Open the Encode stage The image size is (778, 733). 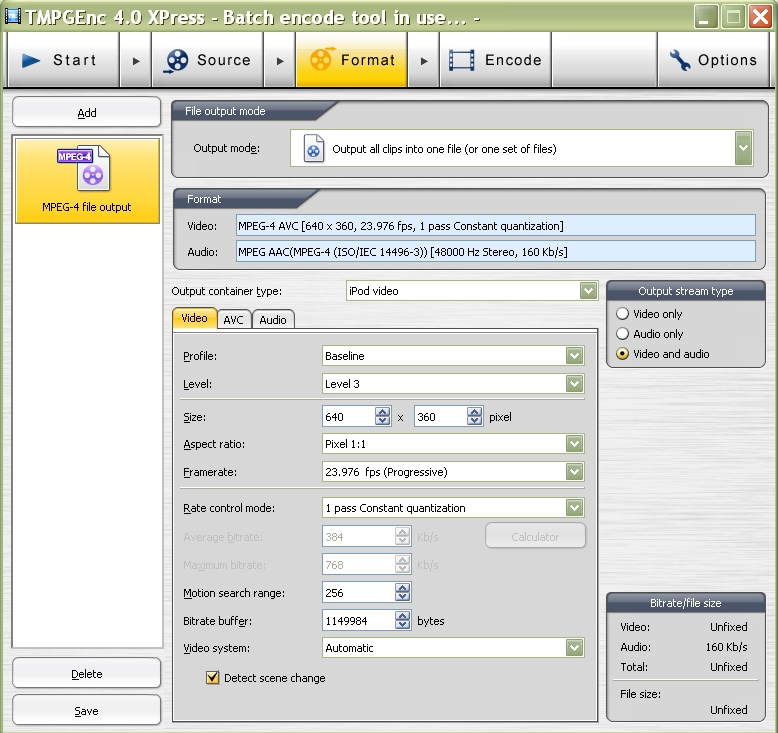coord(495,60)
